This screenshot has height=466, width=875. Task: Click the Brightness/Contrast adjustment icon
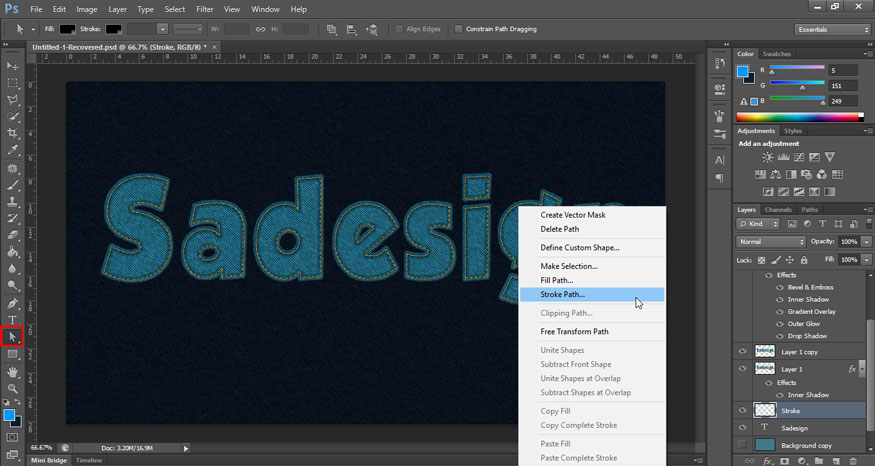point(768,157)
